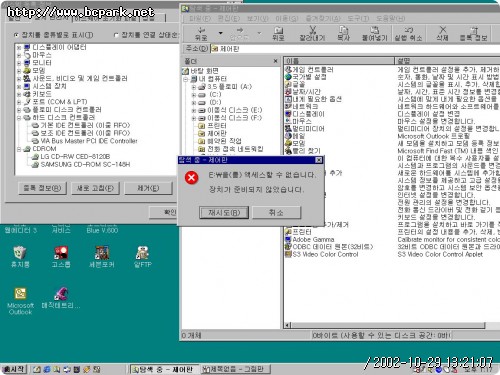Select the 장치를 연결 상태순 radio button
Image resolution: width=500 pixels, height=375 pixels.
[x=116, y=35]
